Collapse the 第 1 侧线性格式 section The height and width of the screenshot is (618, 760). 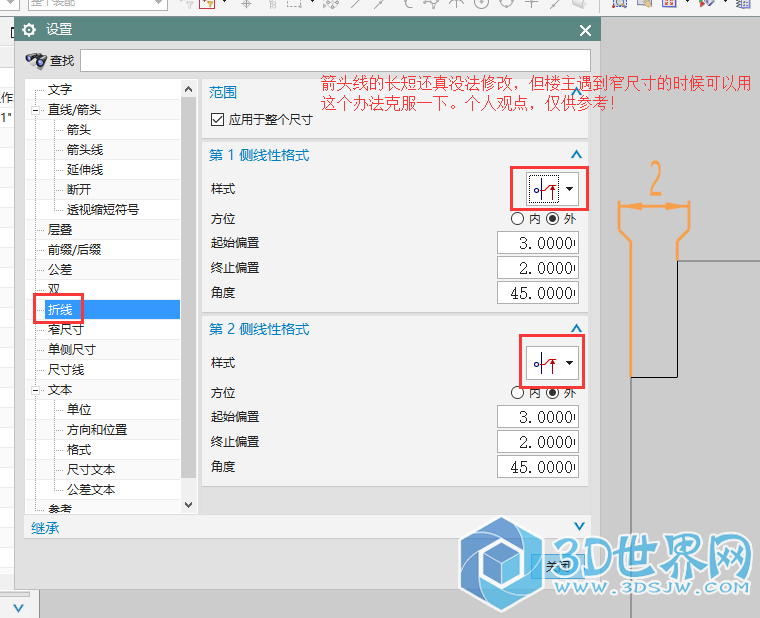[x=576, y=155]
